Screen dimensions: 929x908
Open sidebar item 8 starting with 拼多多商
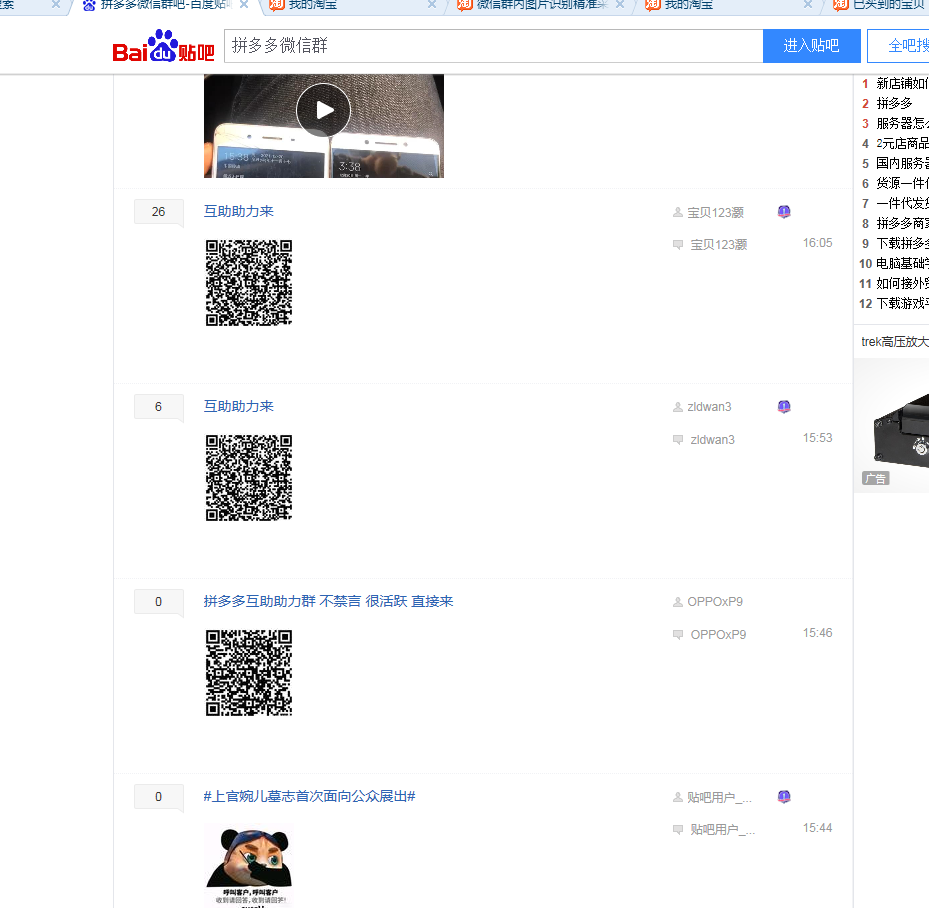902,223
